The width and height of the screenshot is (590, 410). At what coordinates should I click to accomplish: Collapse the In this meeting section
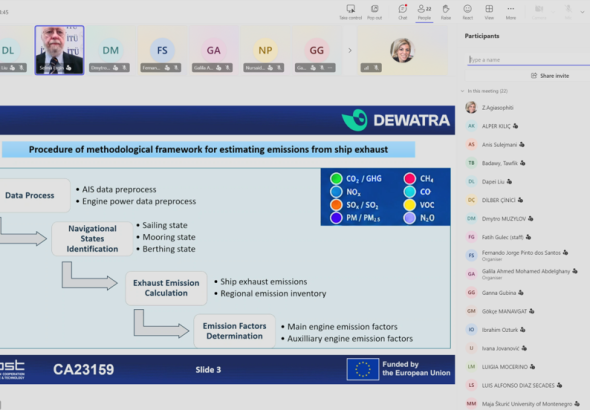[x=462, y=91]
